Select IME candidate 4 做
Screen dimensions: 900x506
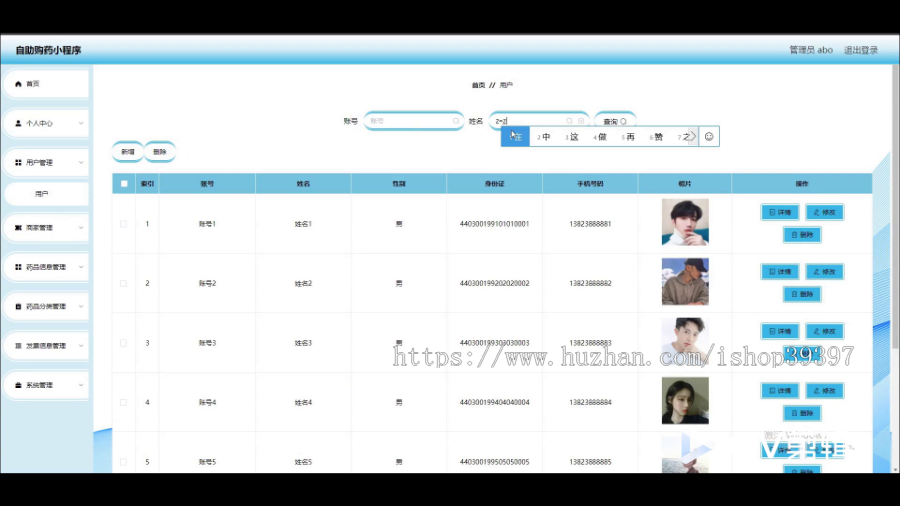[600, 137]
